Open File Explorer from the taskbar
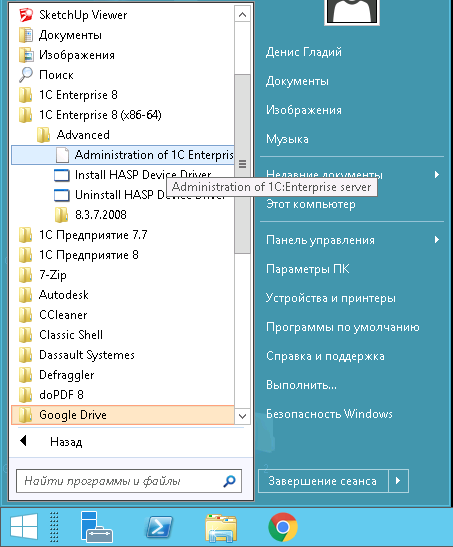 pyautogui.click(x=221, y=528)
